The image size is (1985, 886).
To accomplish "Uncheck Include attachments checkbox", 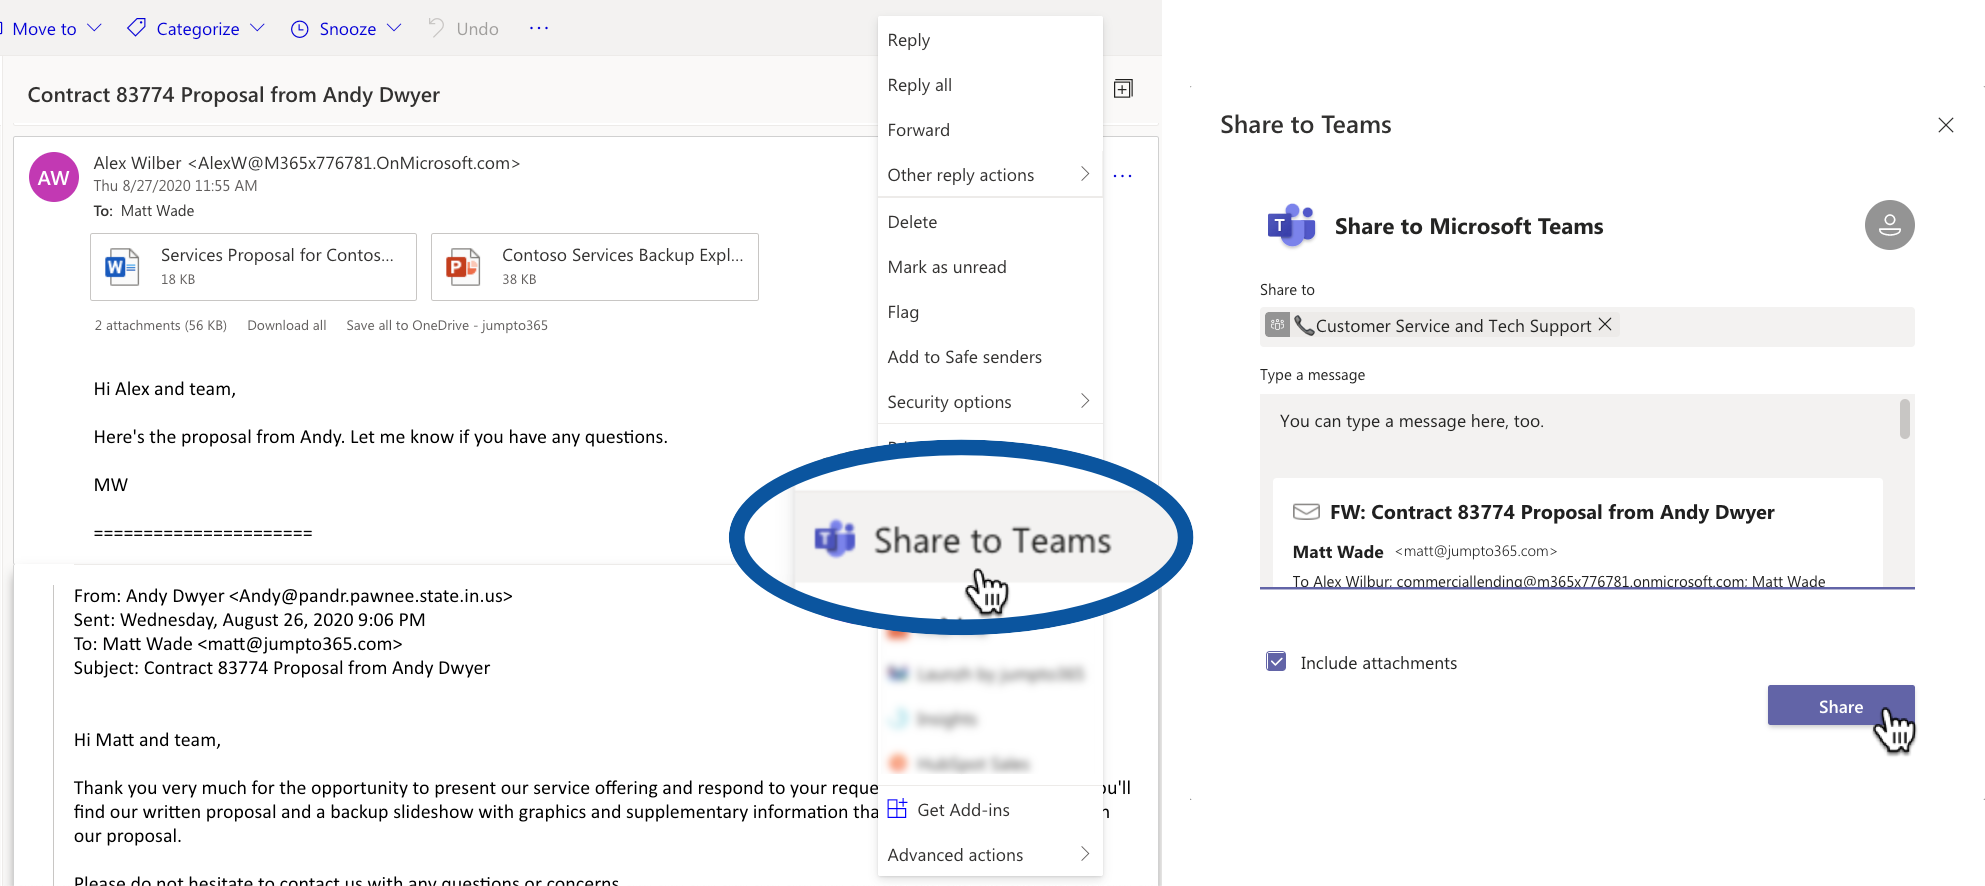I will pos(1276,662).
